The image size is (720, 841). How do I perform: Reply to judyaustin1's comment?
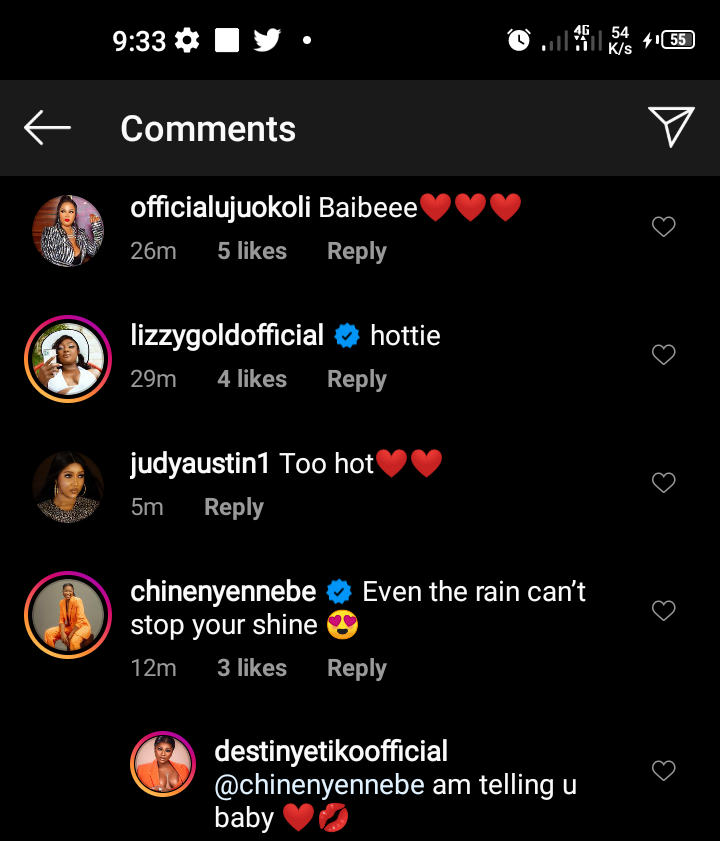tap(233, 507)
